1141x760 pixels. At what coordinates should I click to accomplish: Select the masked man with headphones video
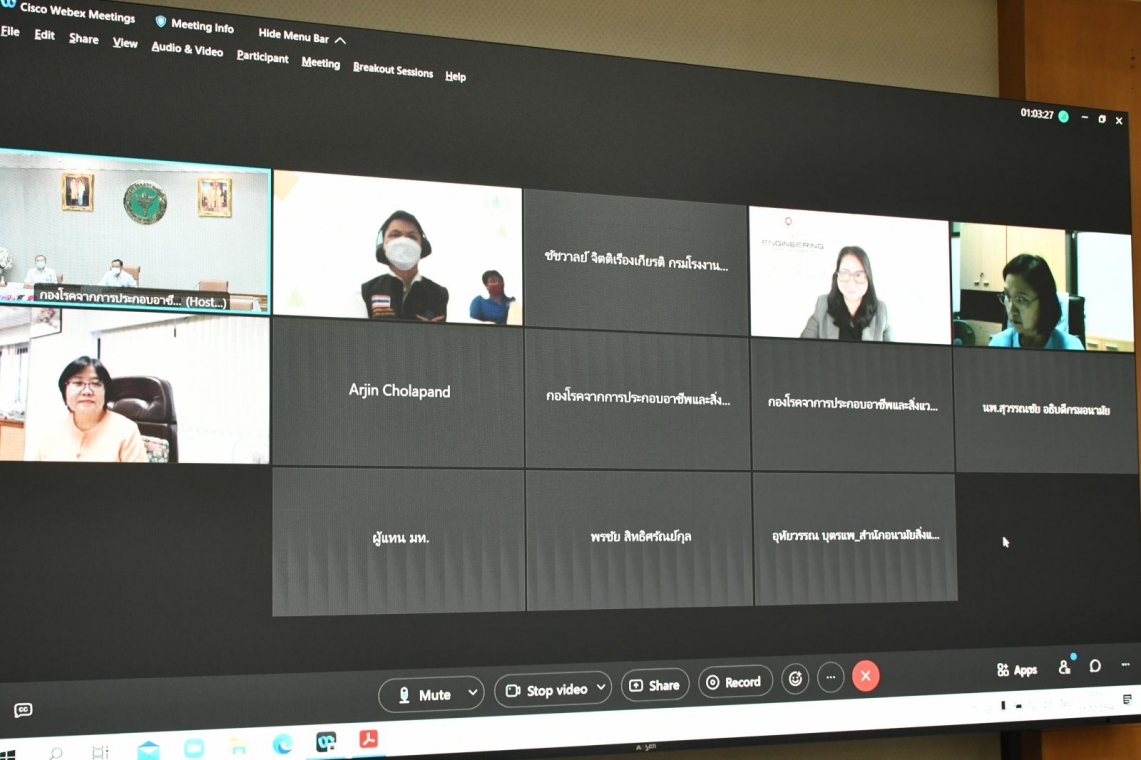pyautogui.click(x=397, y=248)
